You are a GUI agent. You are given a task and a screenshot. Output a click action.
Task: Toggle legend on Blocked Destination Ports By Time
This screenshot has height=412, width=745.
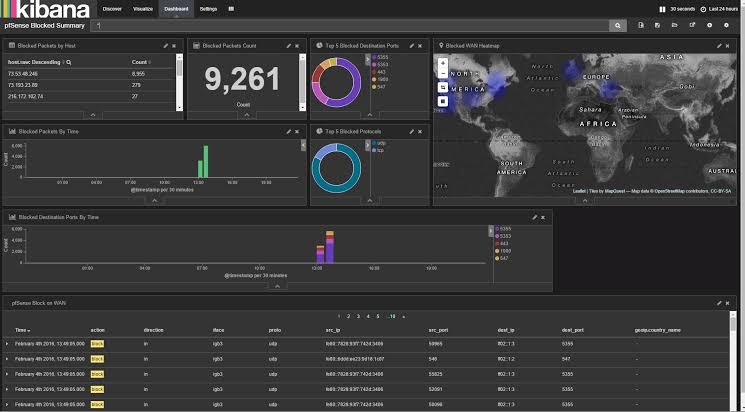point(491,230)
